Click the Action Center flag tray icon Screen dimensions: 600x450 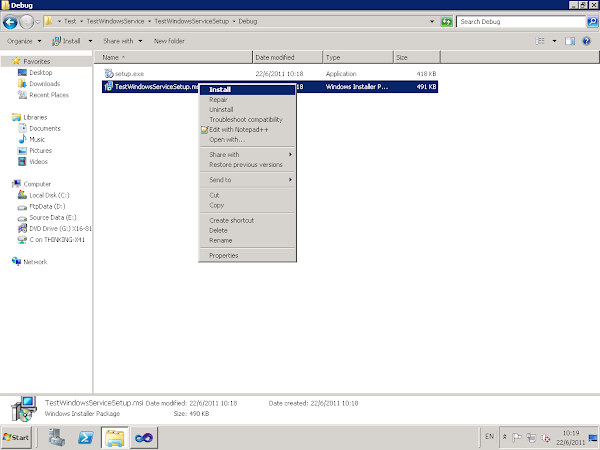tap(517, 437)
